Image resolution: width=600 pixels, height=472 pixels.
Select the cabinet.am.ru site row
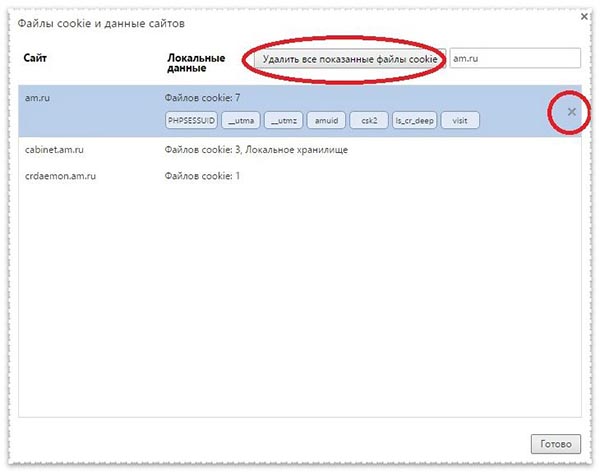[300, 150]
